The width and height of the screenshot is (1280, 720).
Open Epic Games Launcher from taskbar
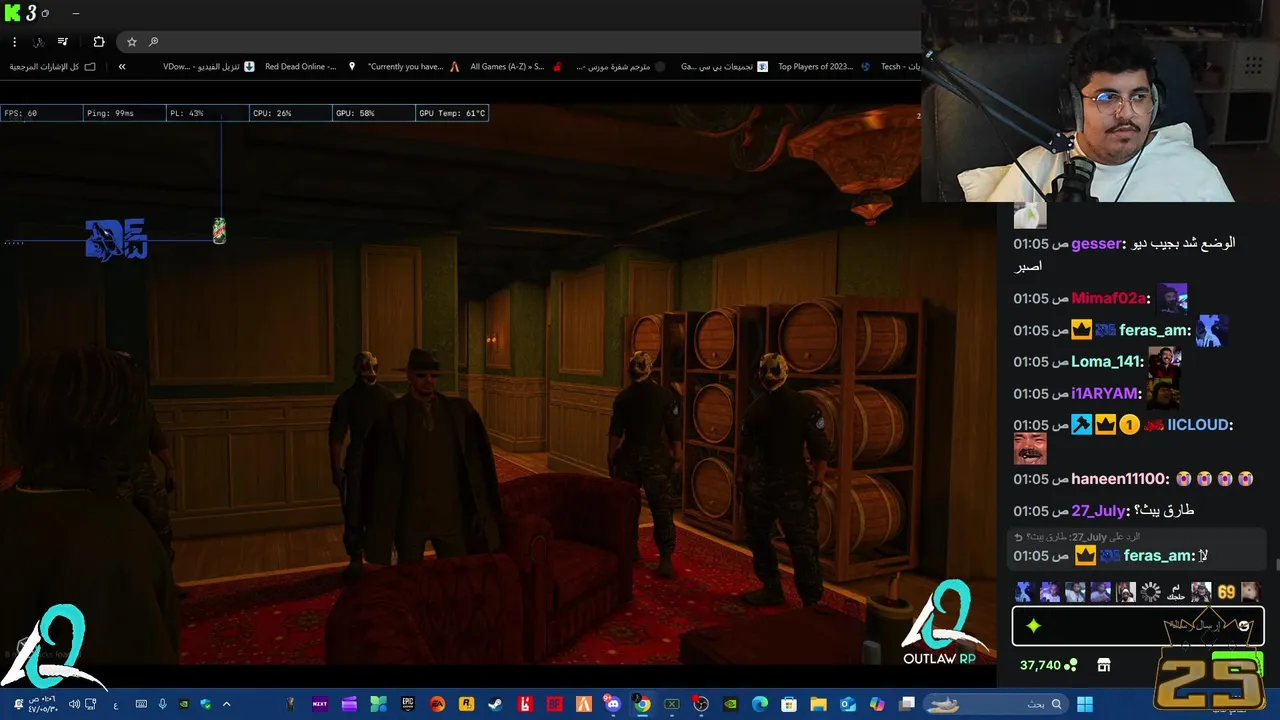click(x=408, y=704)
